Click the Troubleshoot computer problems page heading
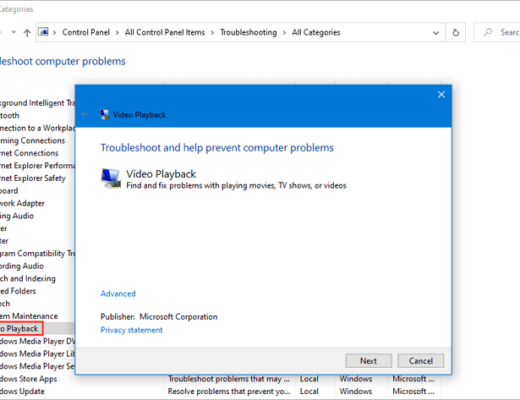 point(63,61)
